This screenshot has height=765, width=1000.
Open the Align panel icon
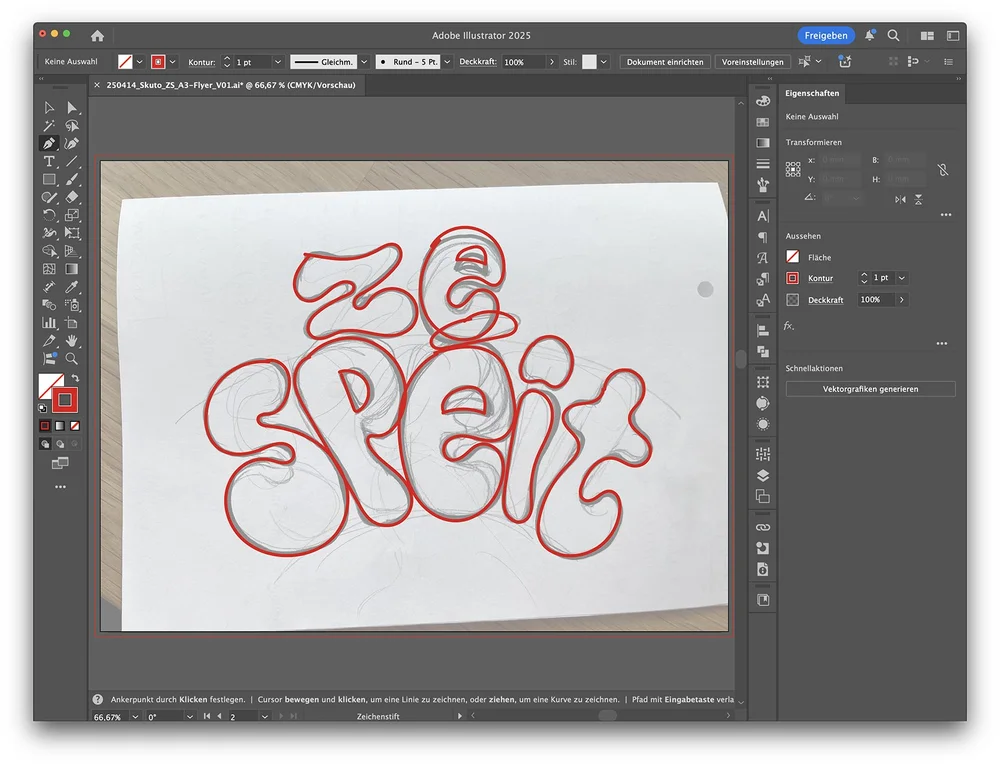pos(763,331)
